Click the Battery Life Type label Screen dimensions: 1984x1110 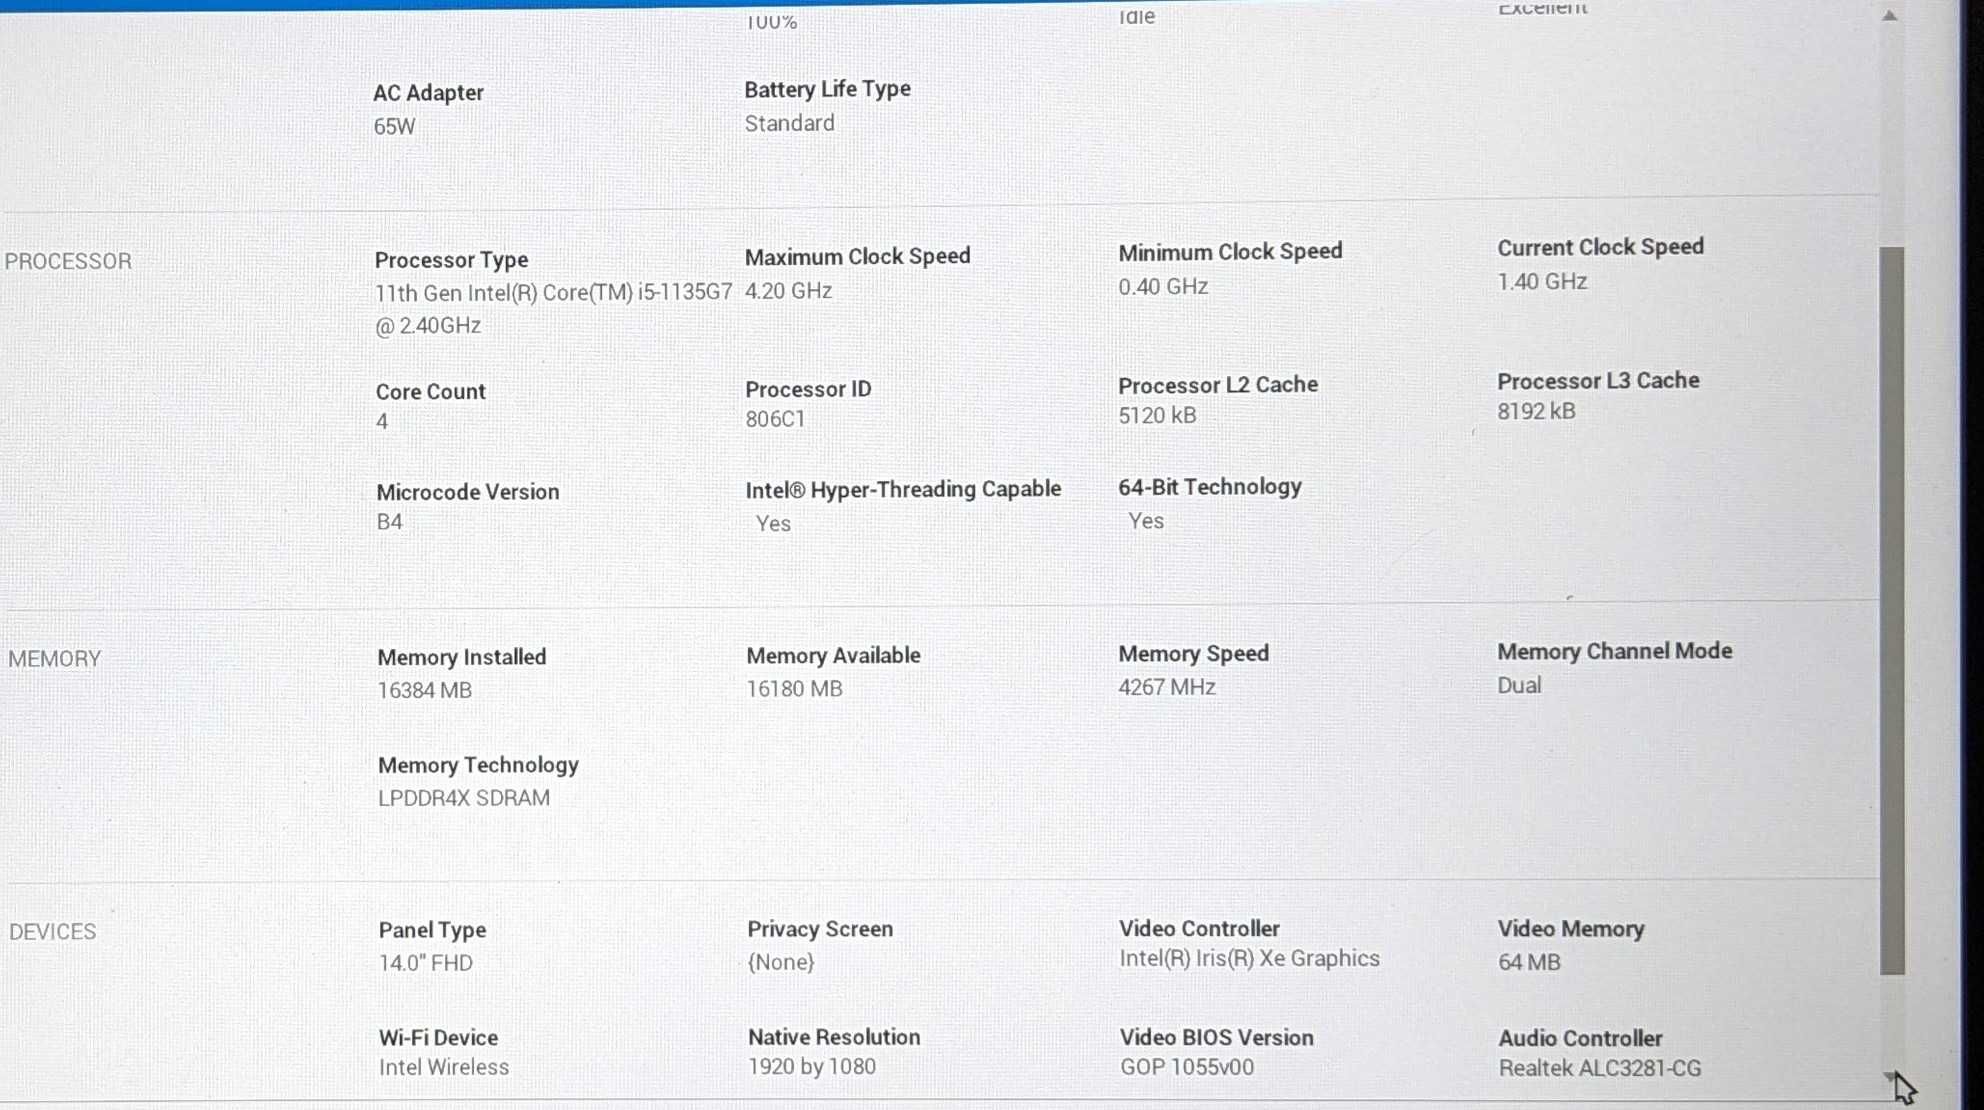[x=827, y=89]
